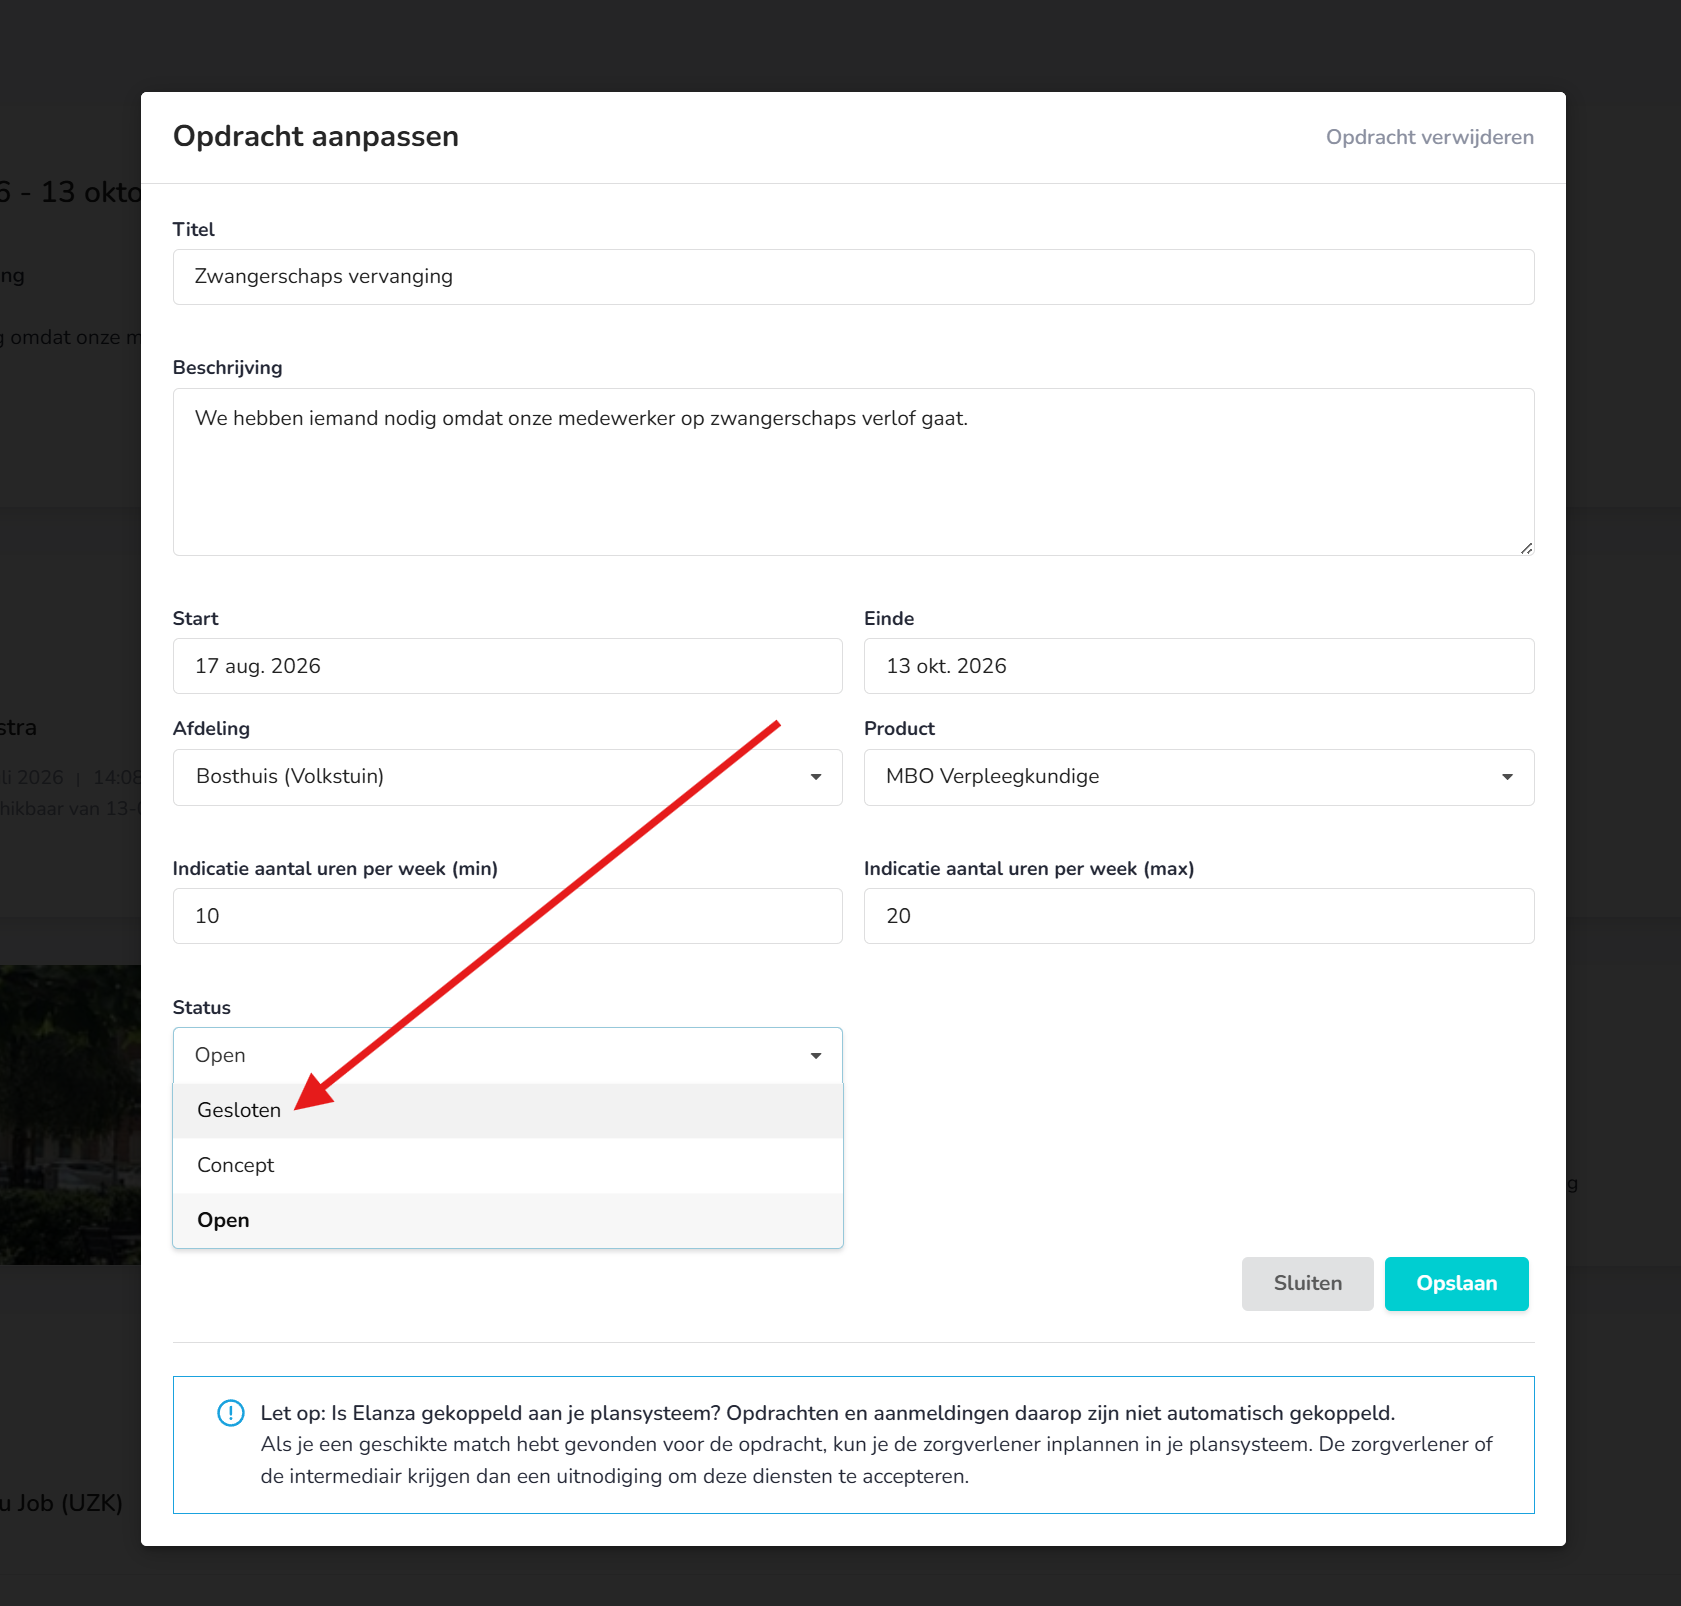This screenshot has width=1681, height=1606.
Task: Open the Einde date field
Action: pos(1199,666)
